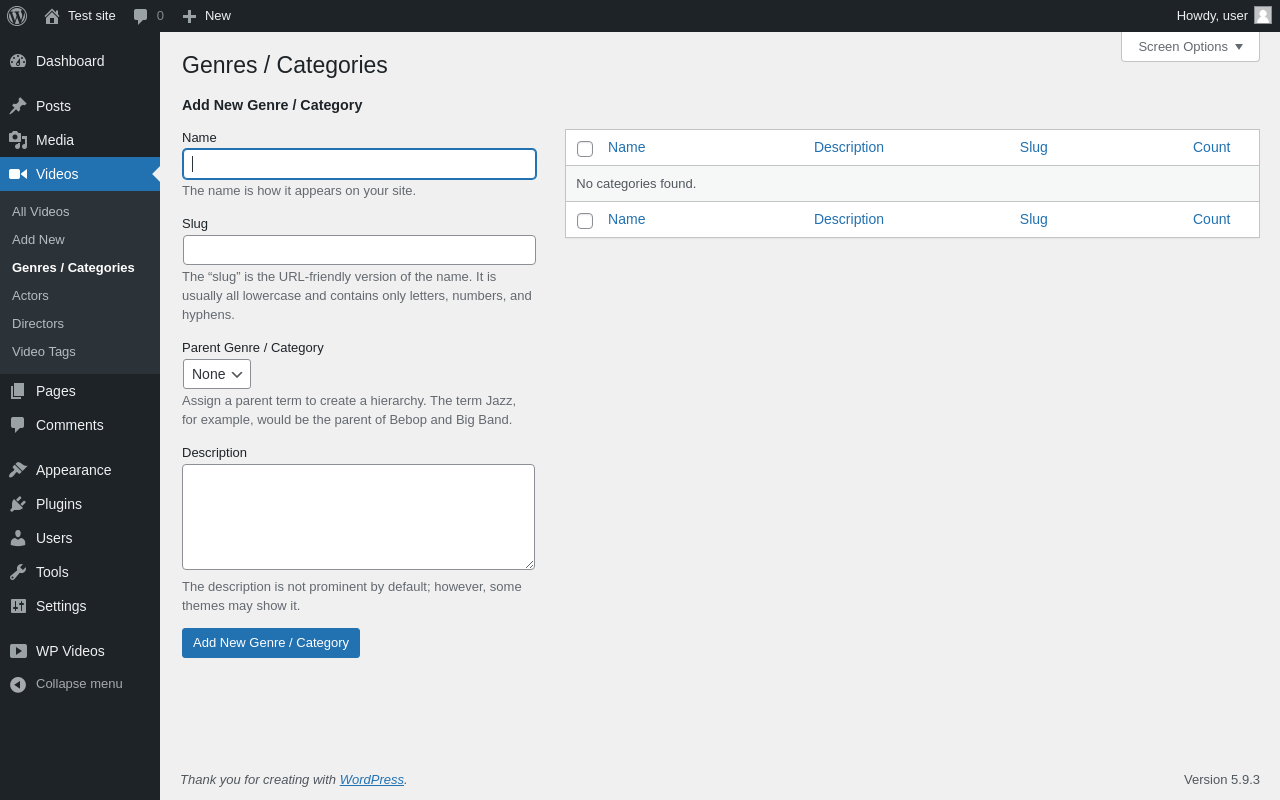Screen dimensions: 1280x800
Task: Open the Settings menu item
Action: tap(80, 606)
